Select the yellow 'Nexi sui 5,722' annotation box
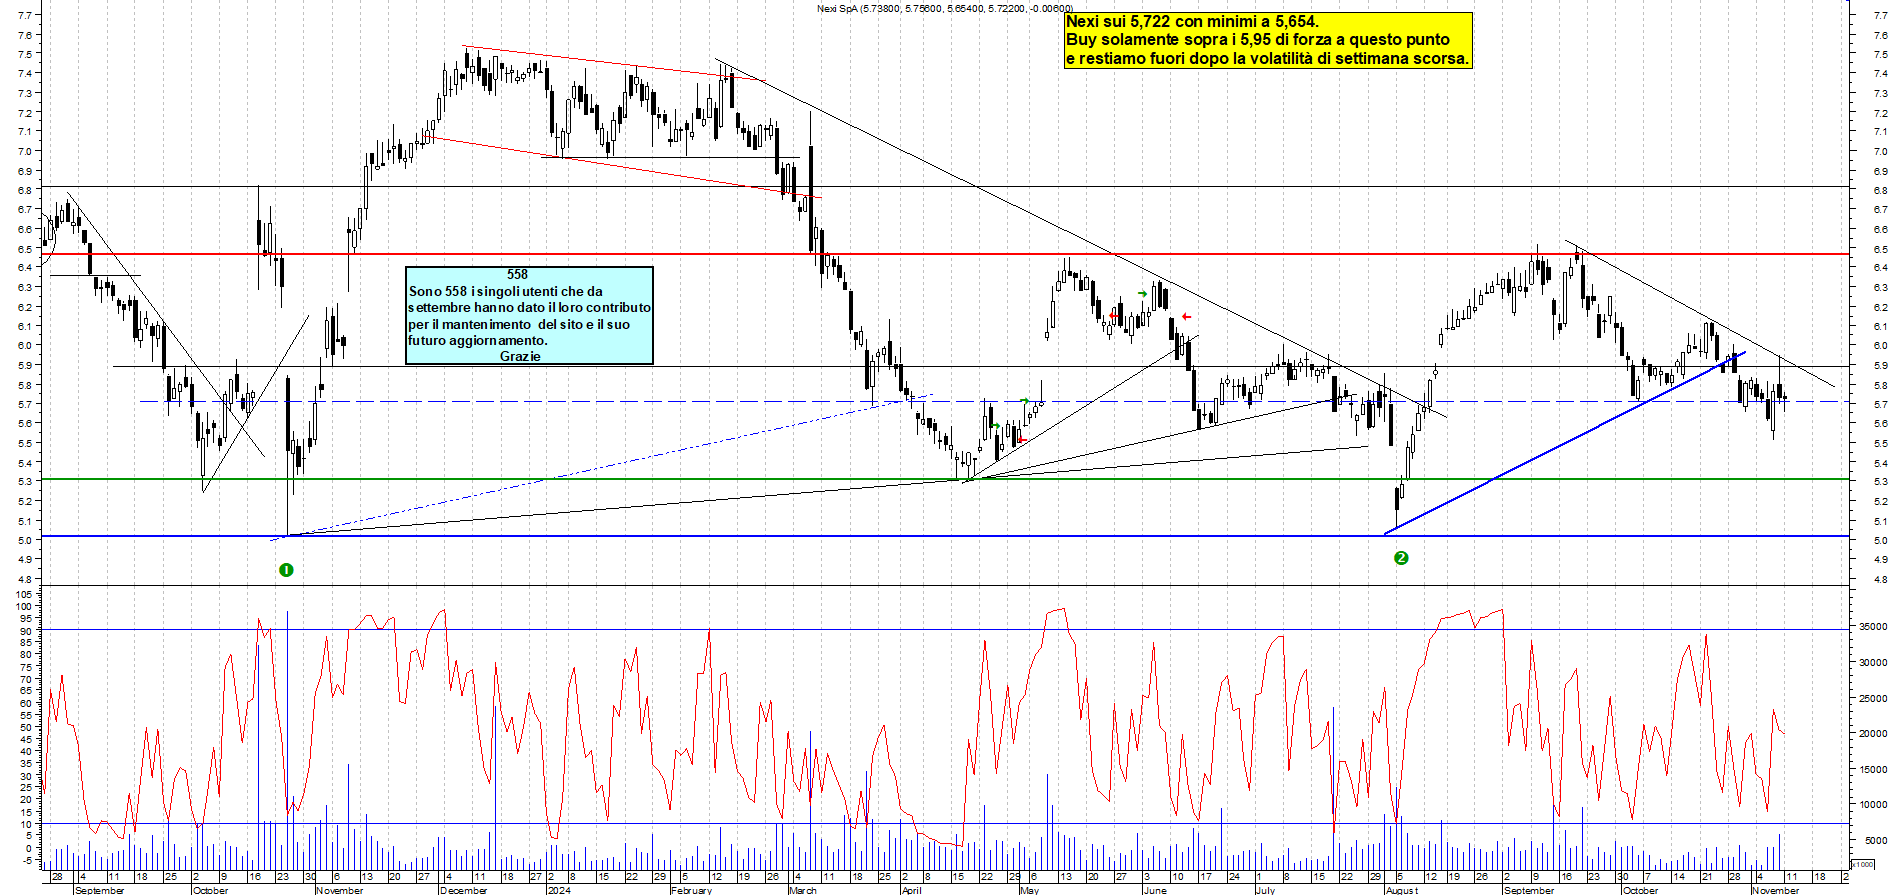Screen dimensions: 1890x895 point(1268,40)
